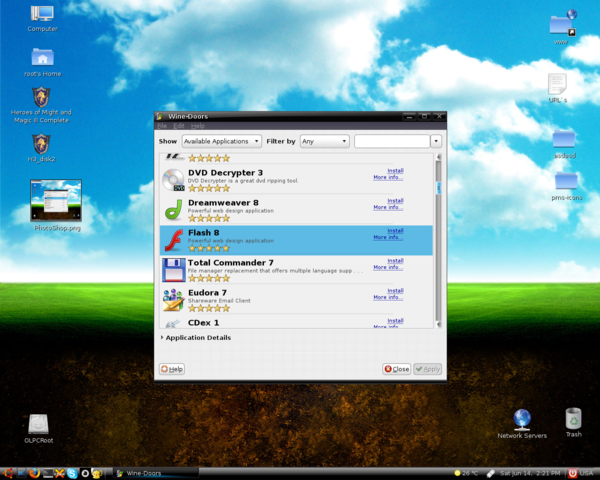Open the Filter by Any dropdown
Screen dimensions: 600x480
(x=324, y=141)
